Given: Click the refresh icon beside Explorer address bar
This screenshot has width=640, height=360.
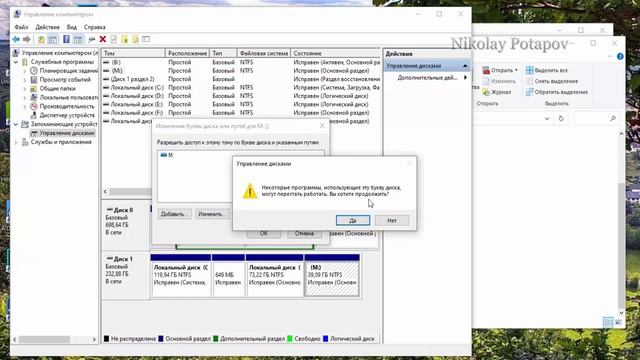Looking at the screenshot, I should (561, 118).
